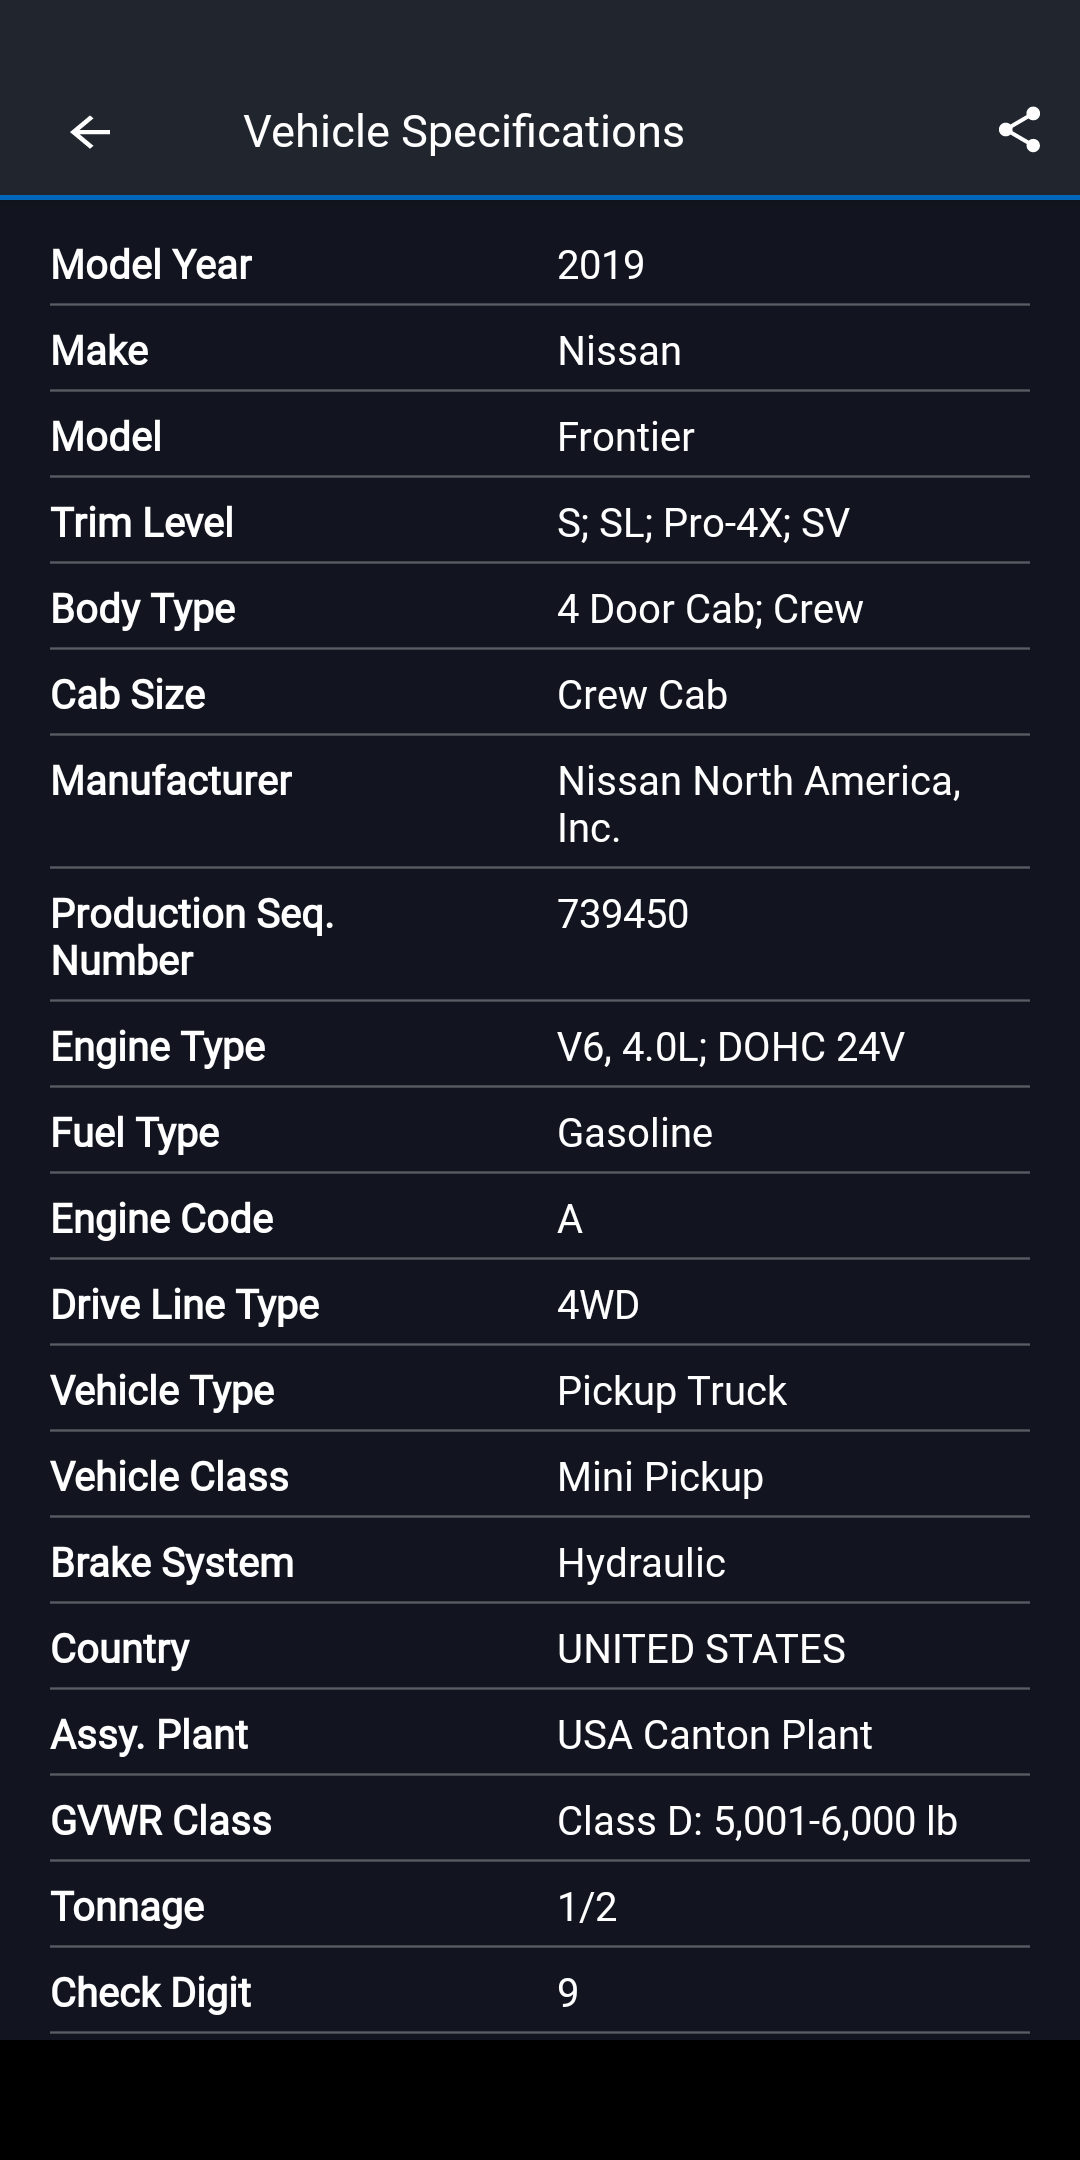The height and width of the screenshot is (2160, 1080).
Task: Click the Brake System specification
Action: [540, 1561]
